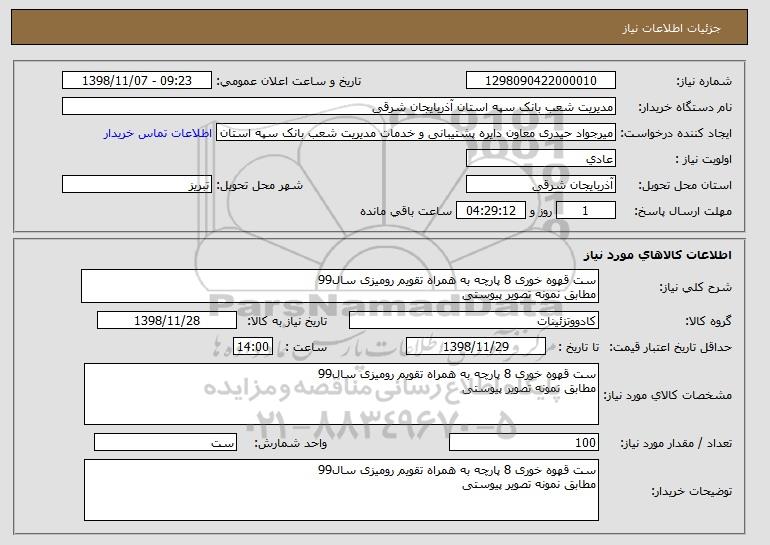Click the شماره نیاز field 1298090422000010

tap(541, 81)
